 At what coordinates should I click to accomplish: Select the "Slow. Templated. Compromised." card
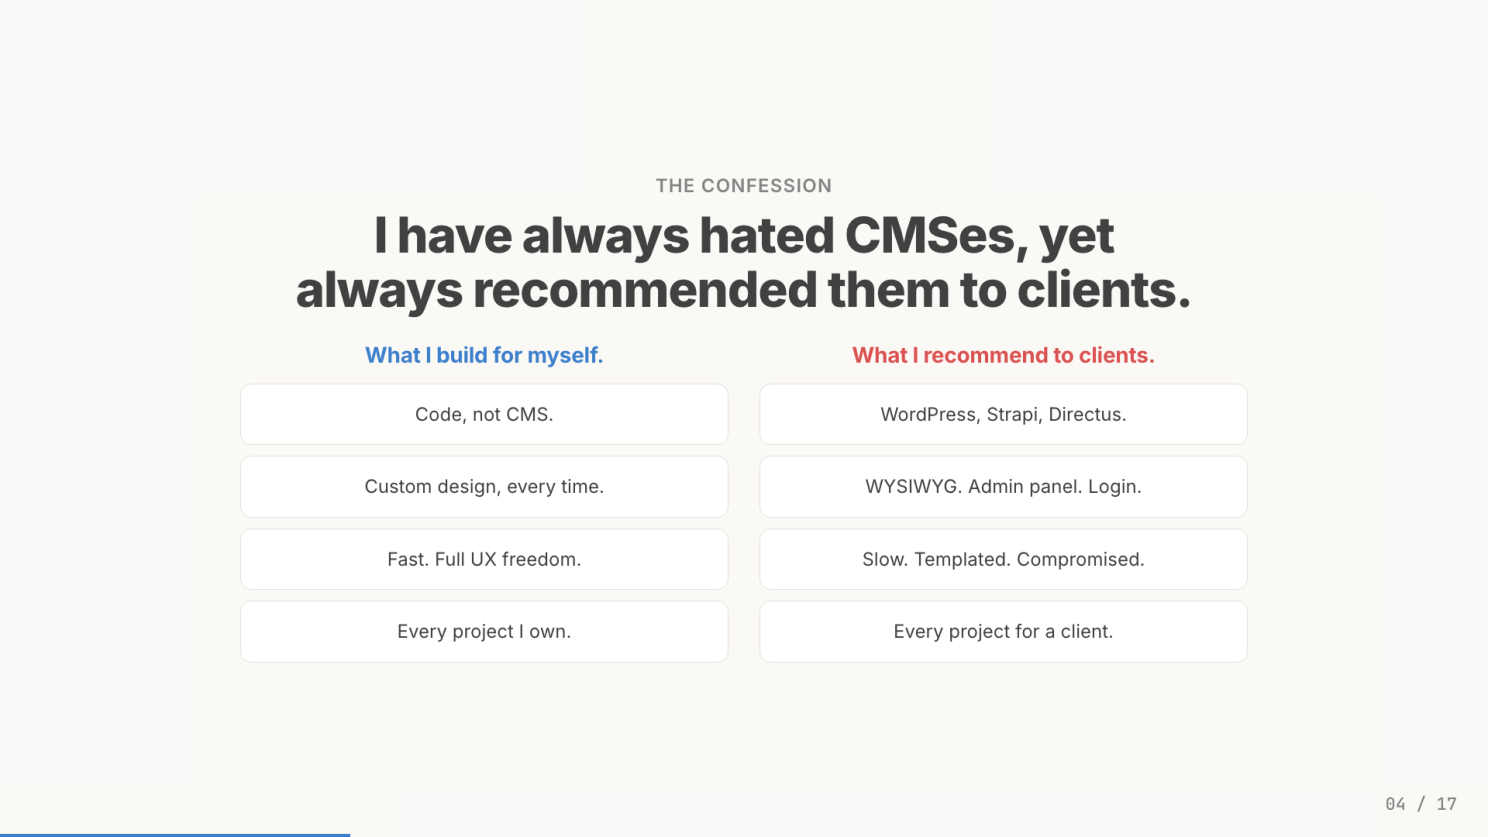click(x=1003, y=559)
